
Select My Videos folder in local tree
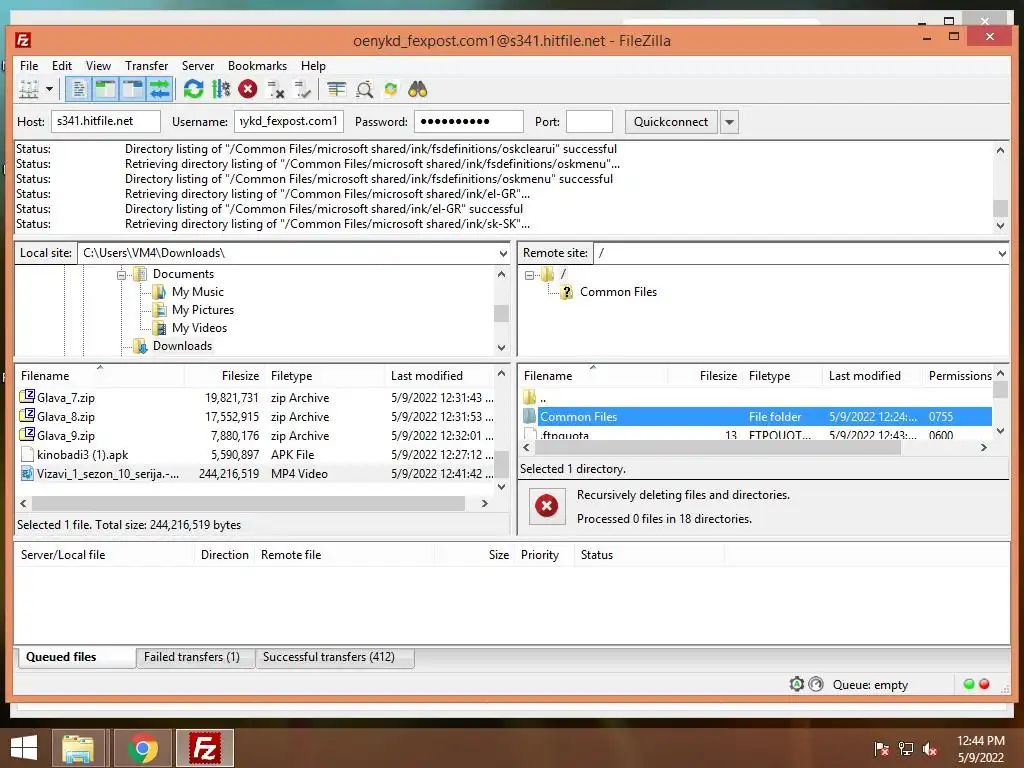coord(200,328)
